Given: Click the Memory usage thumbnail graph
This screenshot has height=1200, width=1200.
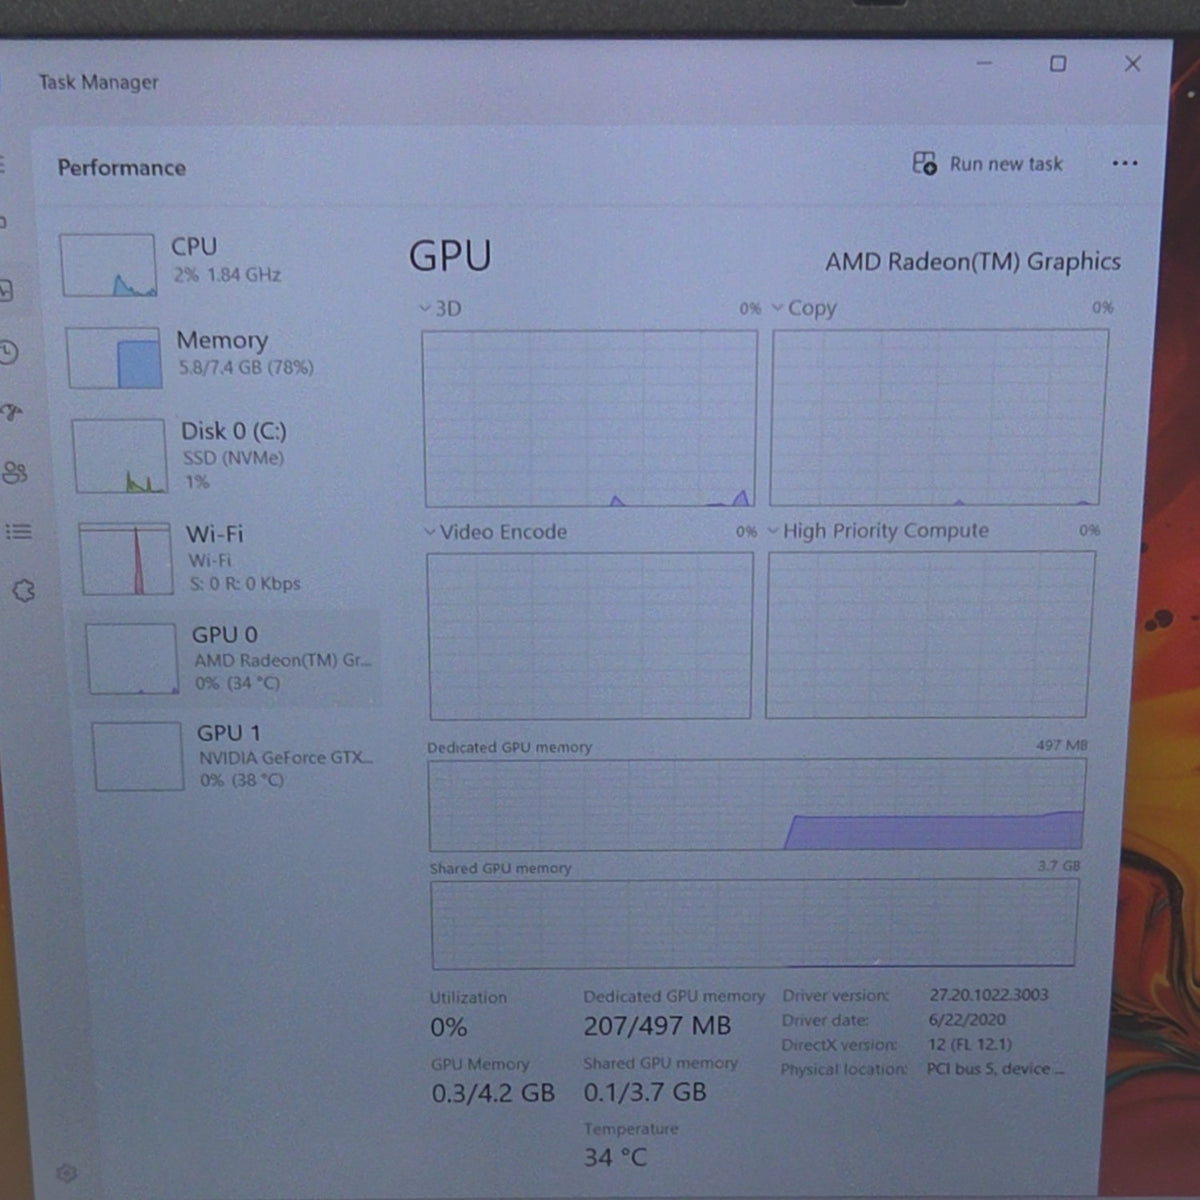Looking at the screenshot, I should point(114,357).
